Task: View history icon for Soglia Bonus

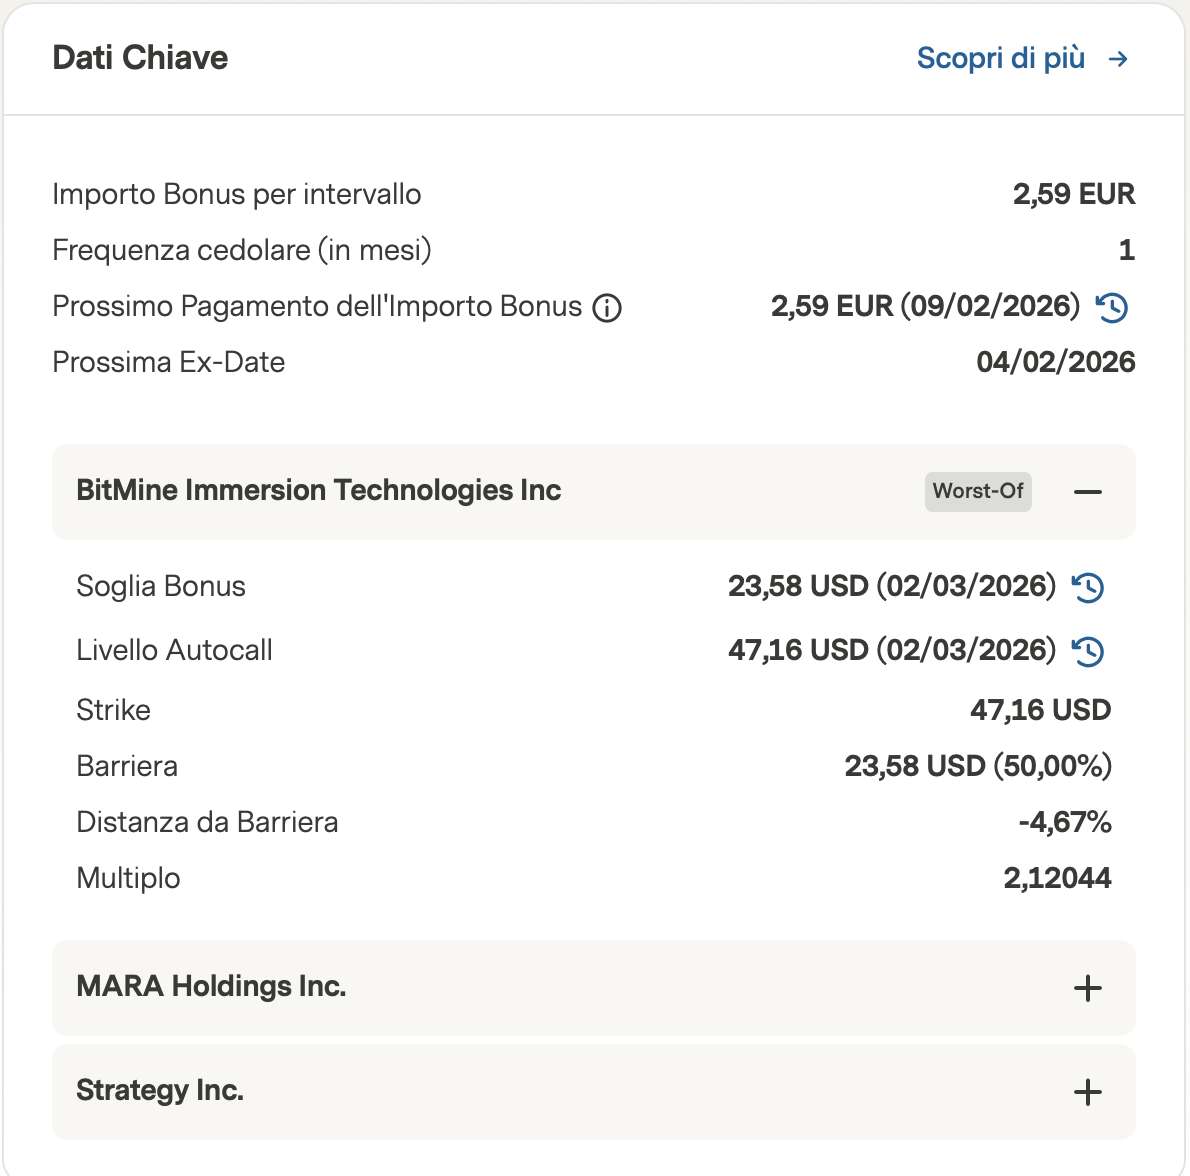Action: (x=1088, y=587)
